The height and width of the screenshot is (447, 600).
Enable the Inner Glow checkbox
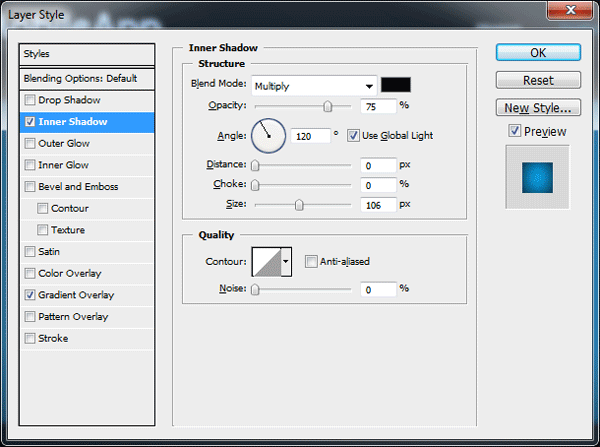click(x=30, y=165)
